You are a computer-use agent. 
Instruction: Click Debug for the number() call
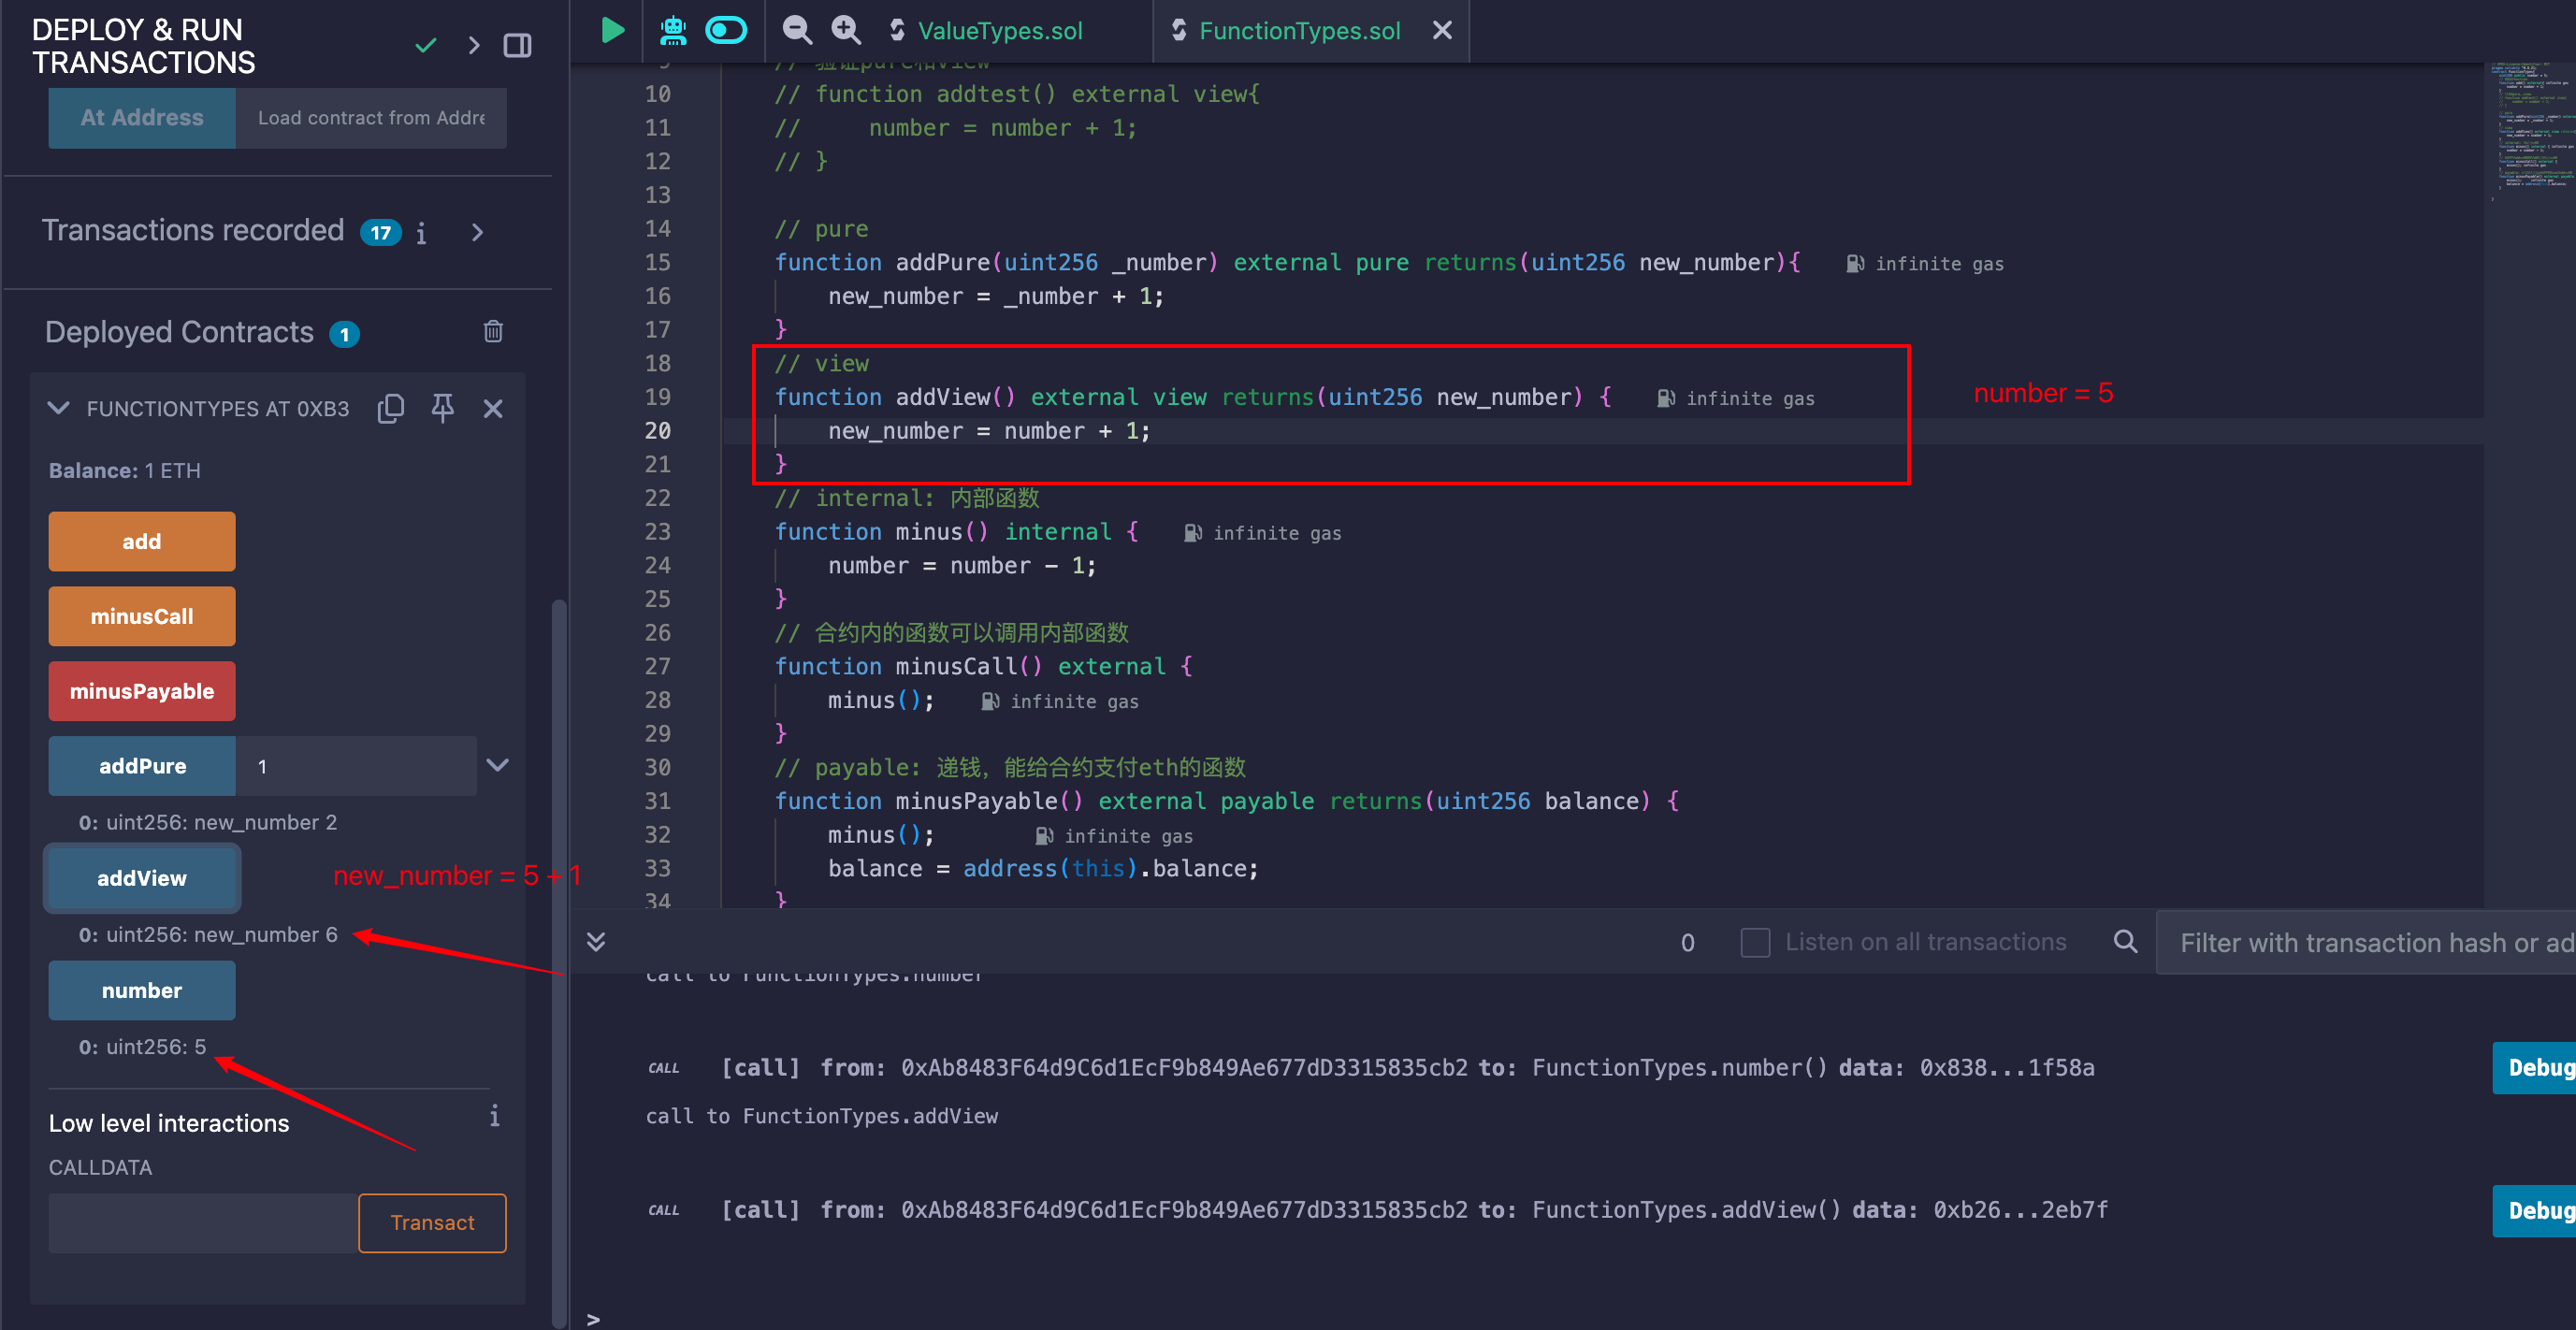click(x=2535, y=1068)
